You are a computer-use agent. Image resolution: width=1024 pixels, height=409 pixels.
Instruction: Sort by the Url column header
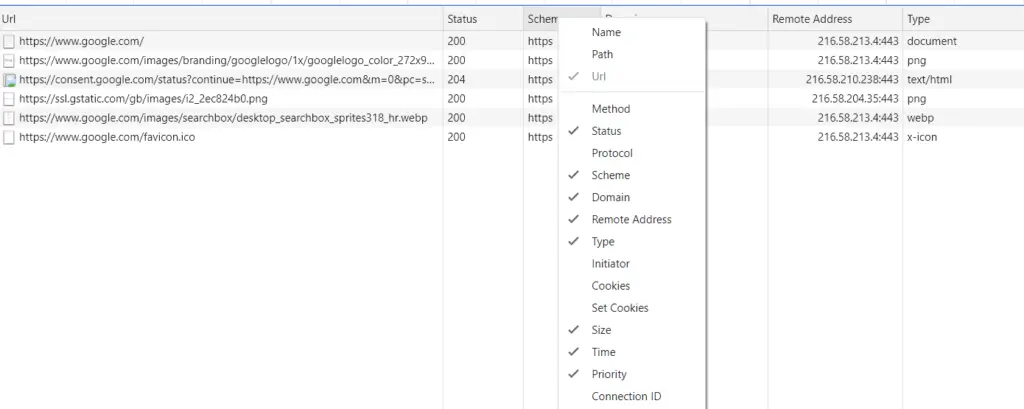(221, 19)
